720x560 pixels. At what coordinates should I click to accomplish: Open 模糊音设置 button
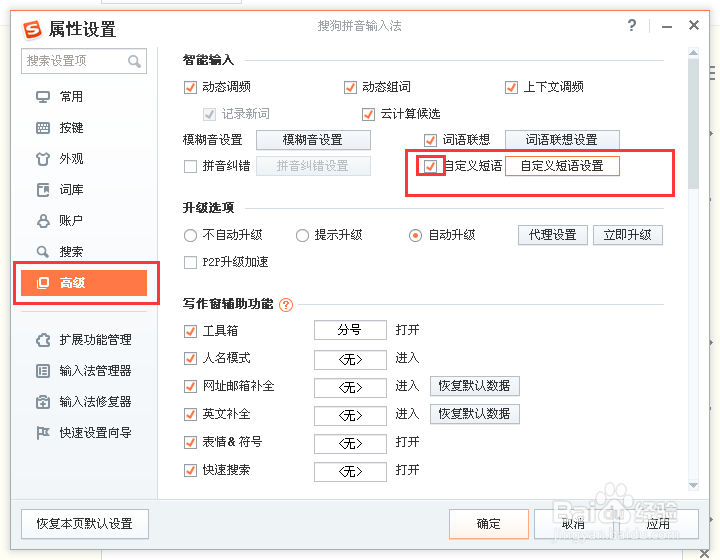pyautogui.click(x=313, y=140)
